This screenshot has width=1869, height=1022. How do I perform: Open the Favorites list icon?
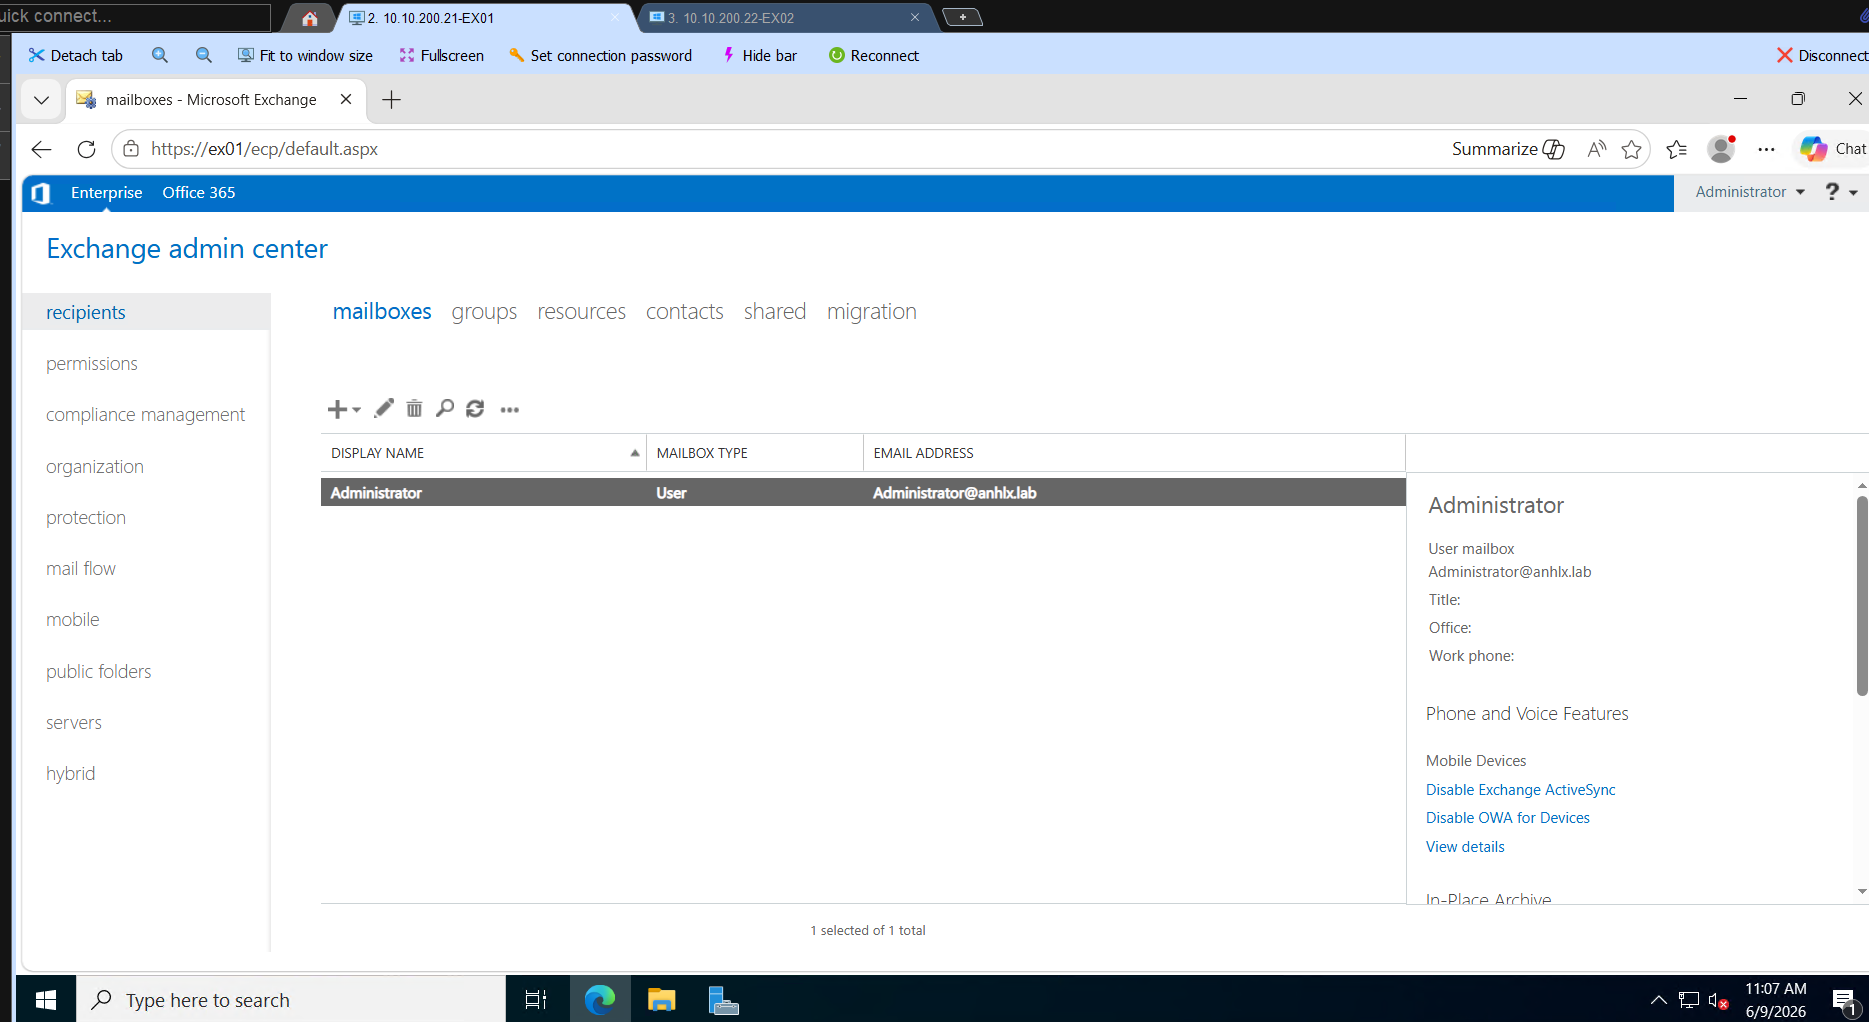point(1677,149)
